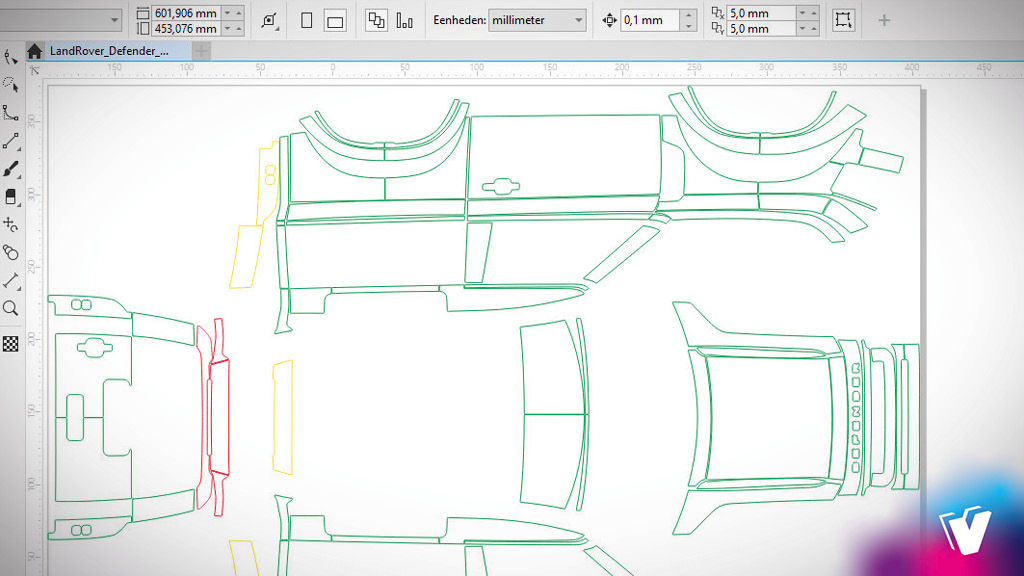The image size is (1024, 576).
Task: Expand the page size preset dropdown
Action: (113, 21)
